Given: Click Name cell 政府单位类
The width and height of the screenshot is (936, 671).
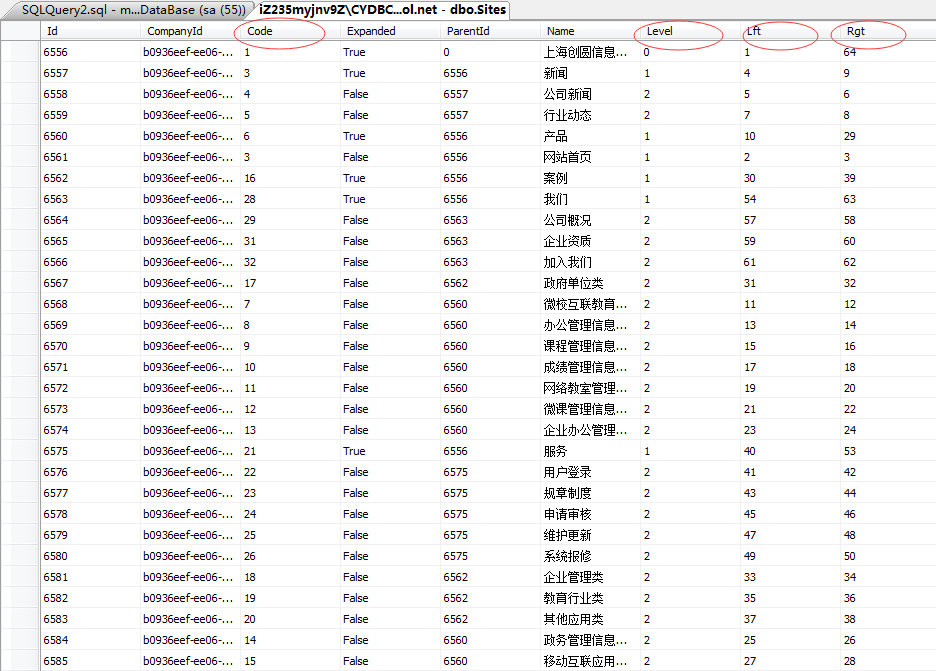Looking at the screenshot, I should 590,283.
